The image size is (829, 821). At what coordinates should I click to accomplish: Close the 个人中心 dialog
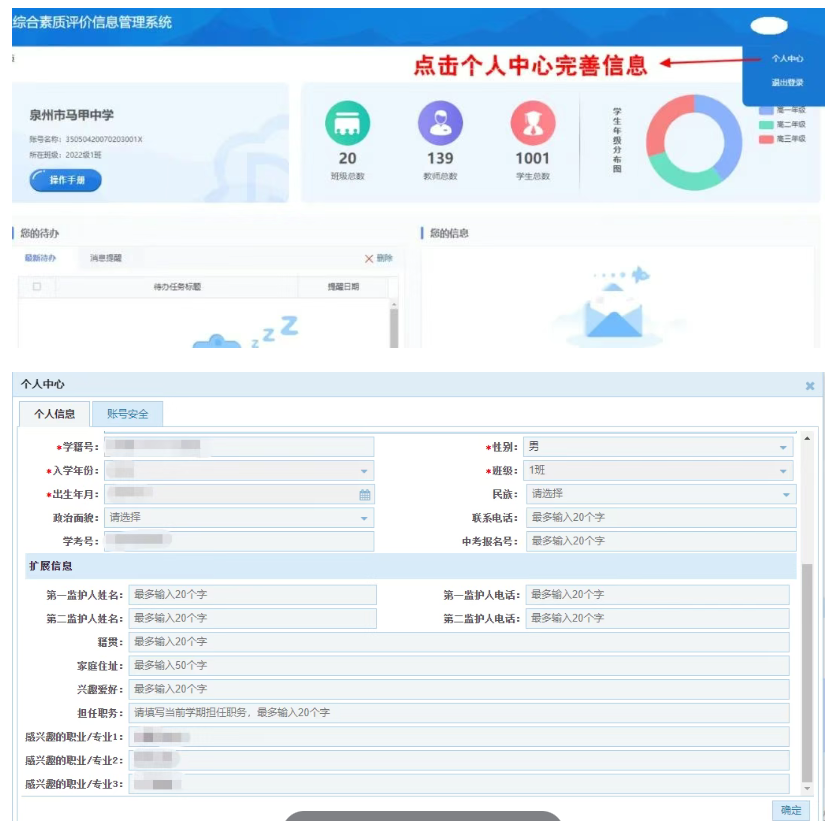tap(810, 386)
